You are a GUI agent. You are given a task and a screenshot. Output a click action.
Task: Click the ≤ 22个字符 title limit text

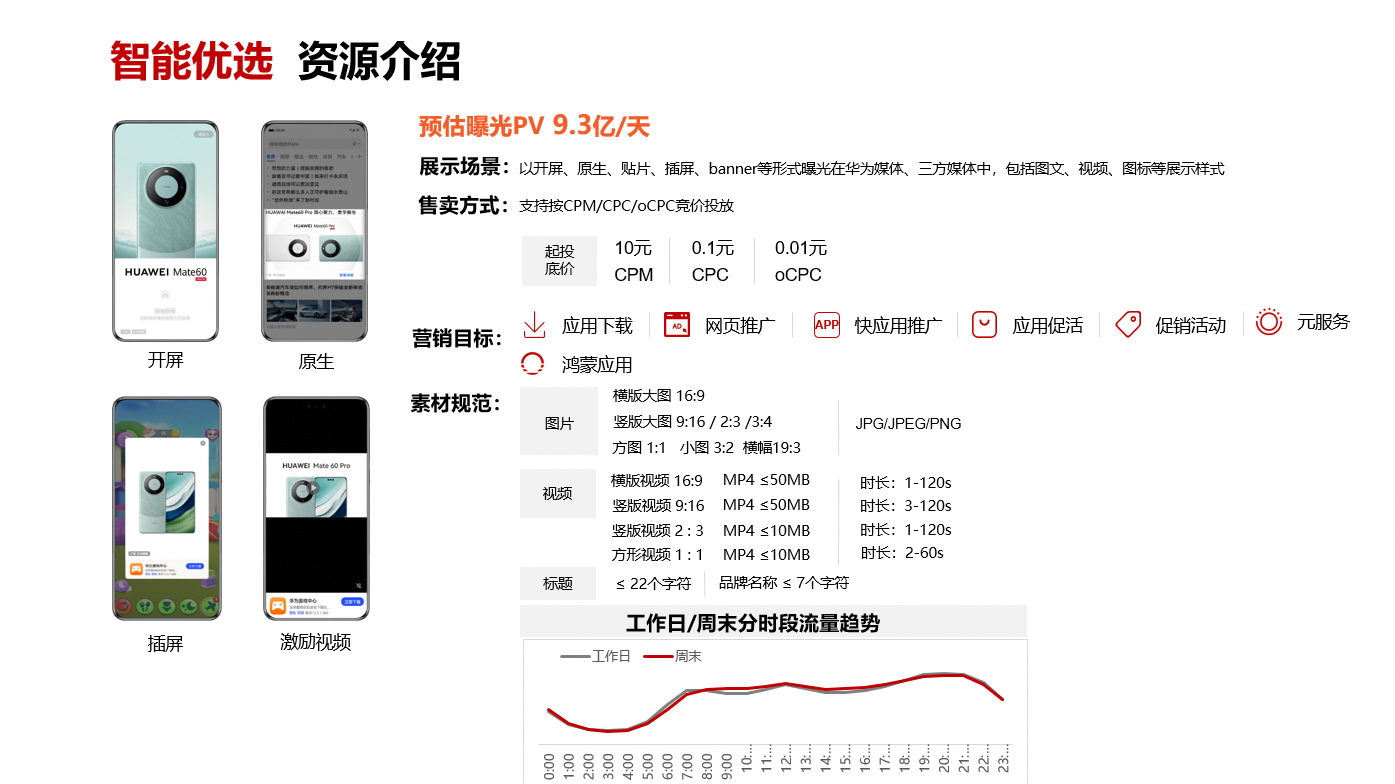pyautogui.click(x=653, y=583)
